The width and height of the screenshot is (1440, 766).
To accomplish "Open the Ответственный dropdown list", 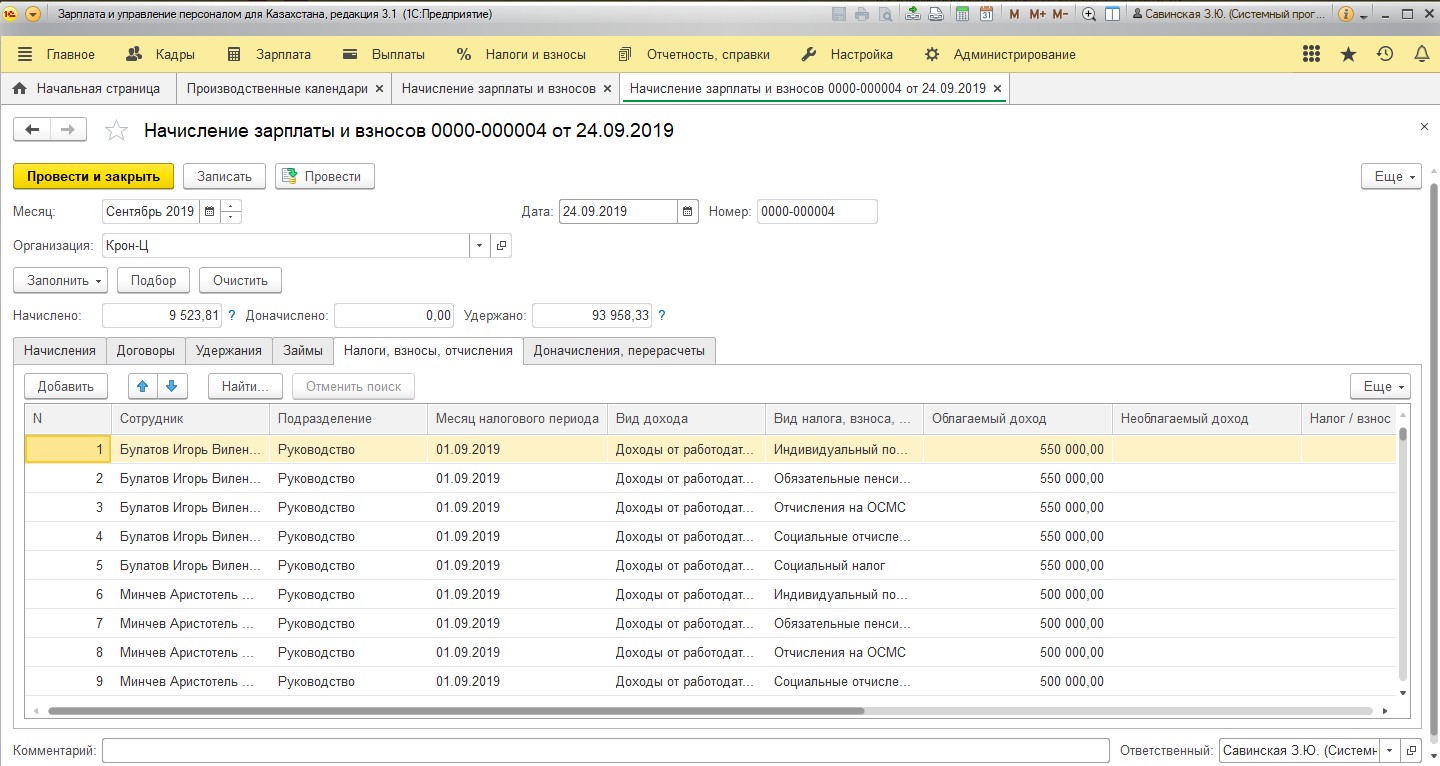I will (x=1389, y=750).
